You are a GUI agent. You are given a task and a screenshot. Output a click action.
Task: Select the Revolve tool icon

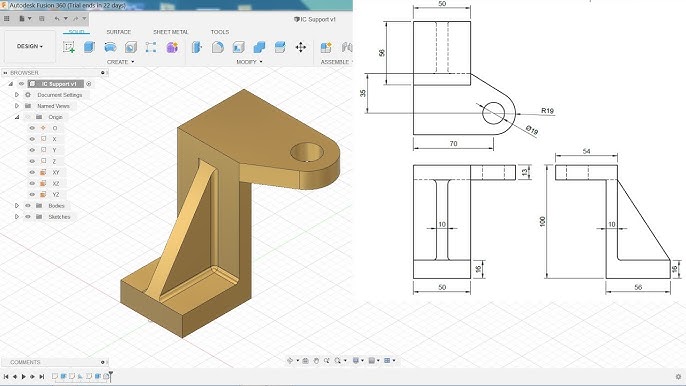coord(110,47)
